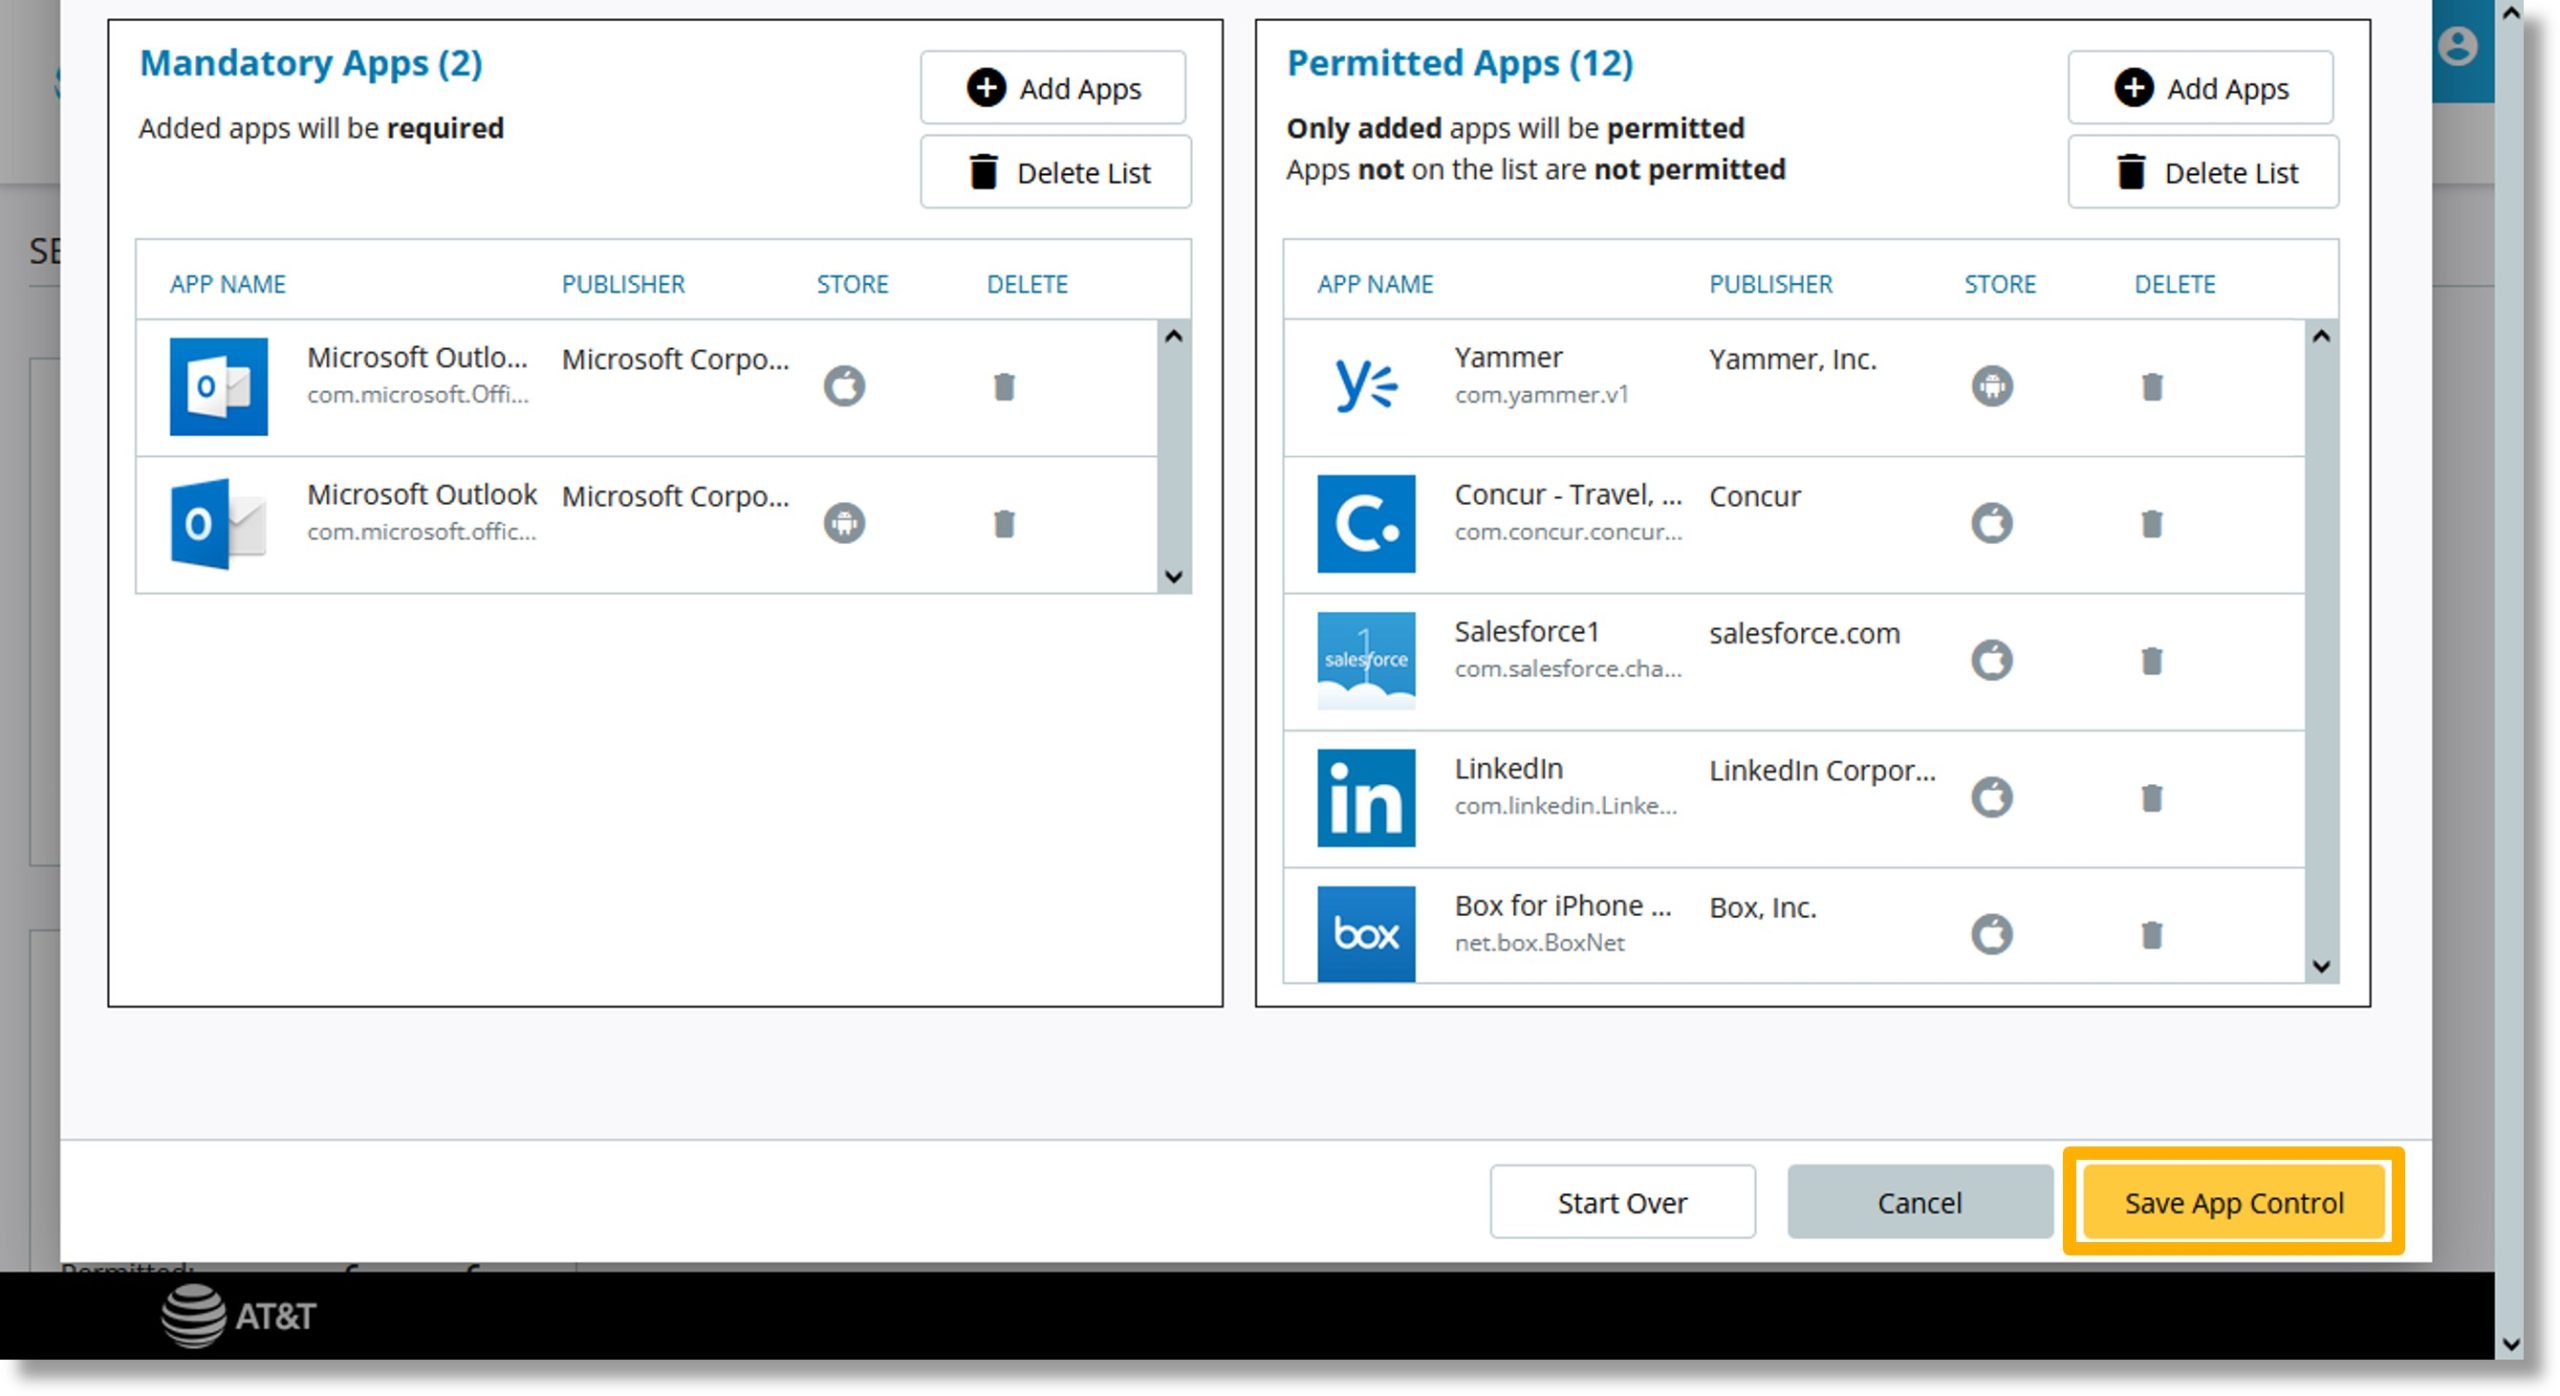Open the user profile icon
This screenshot has width=2560, height=1396.
(x=2457, y=46)
